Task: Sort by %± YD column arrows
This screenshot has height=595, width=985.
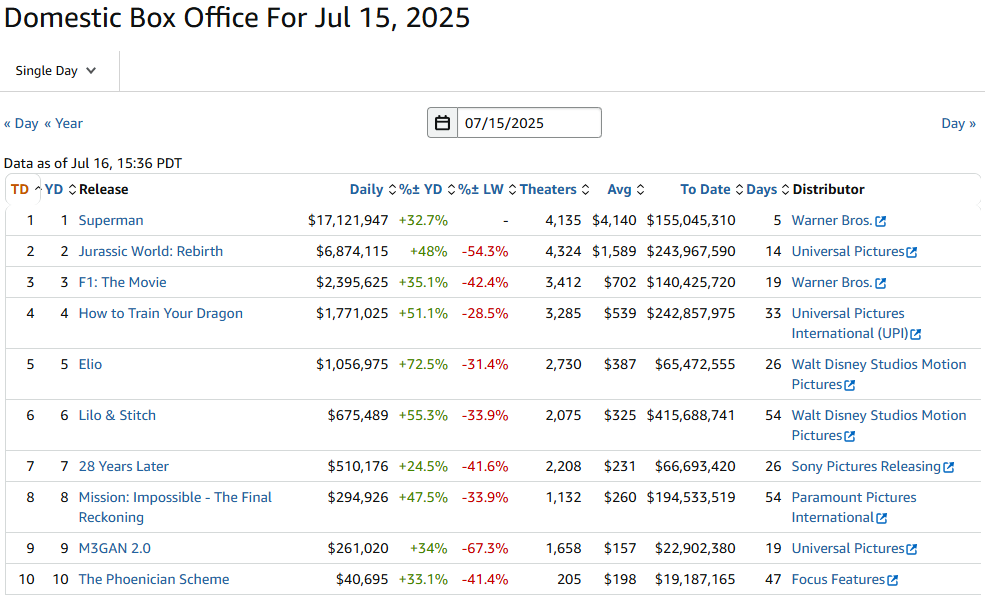Action: [x=451, y=189]
